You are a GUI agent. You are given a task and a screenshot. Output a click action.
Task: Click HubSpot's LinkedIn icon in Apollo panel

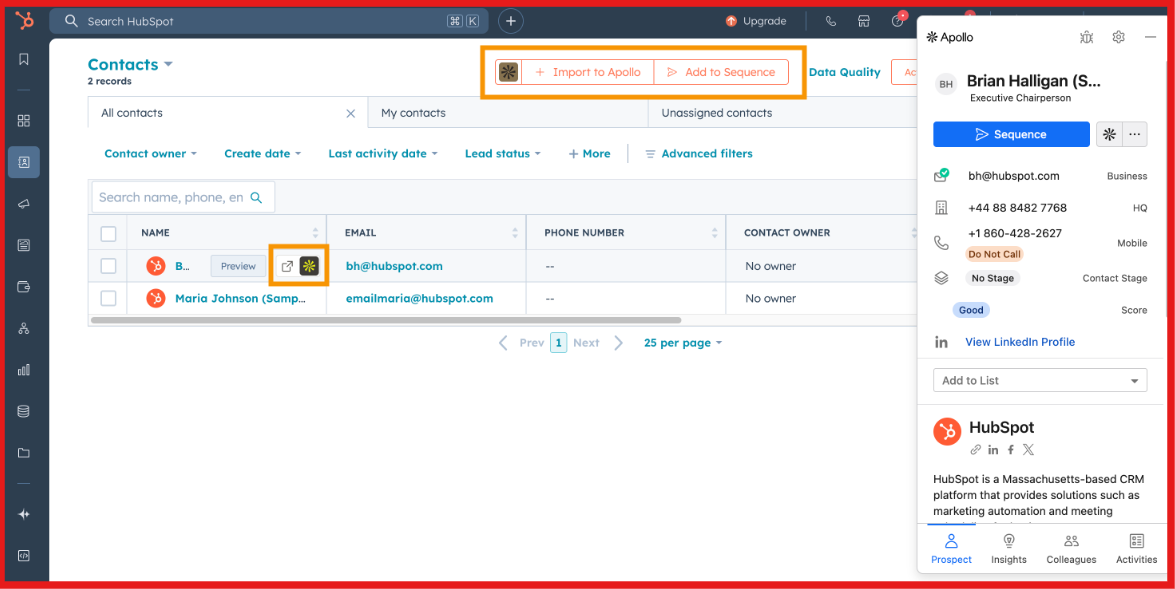993,449
